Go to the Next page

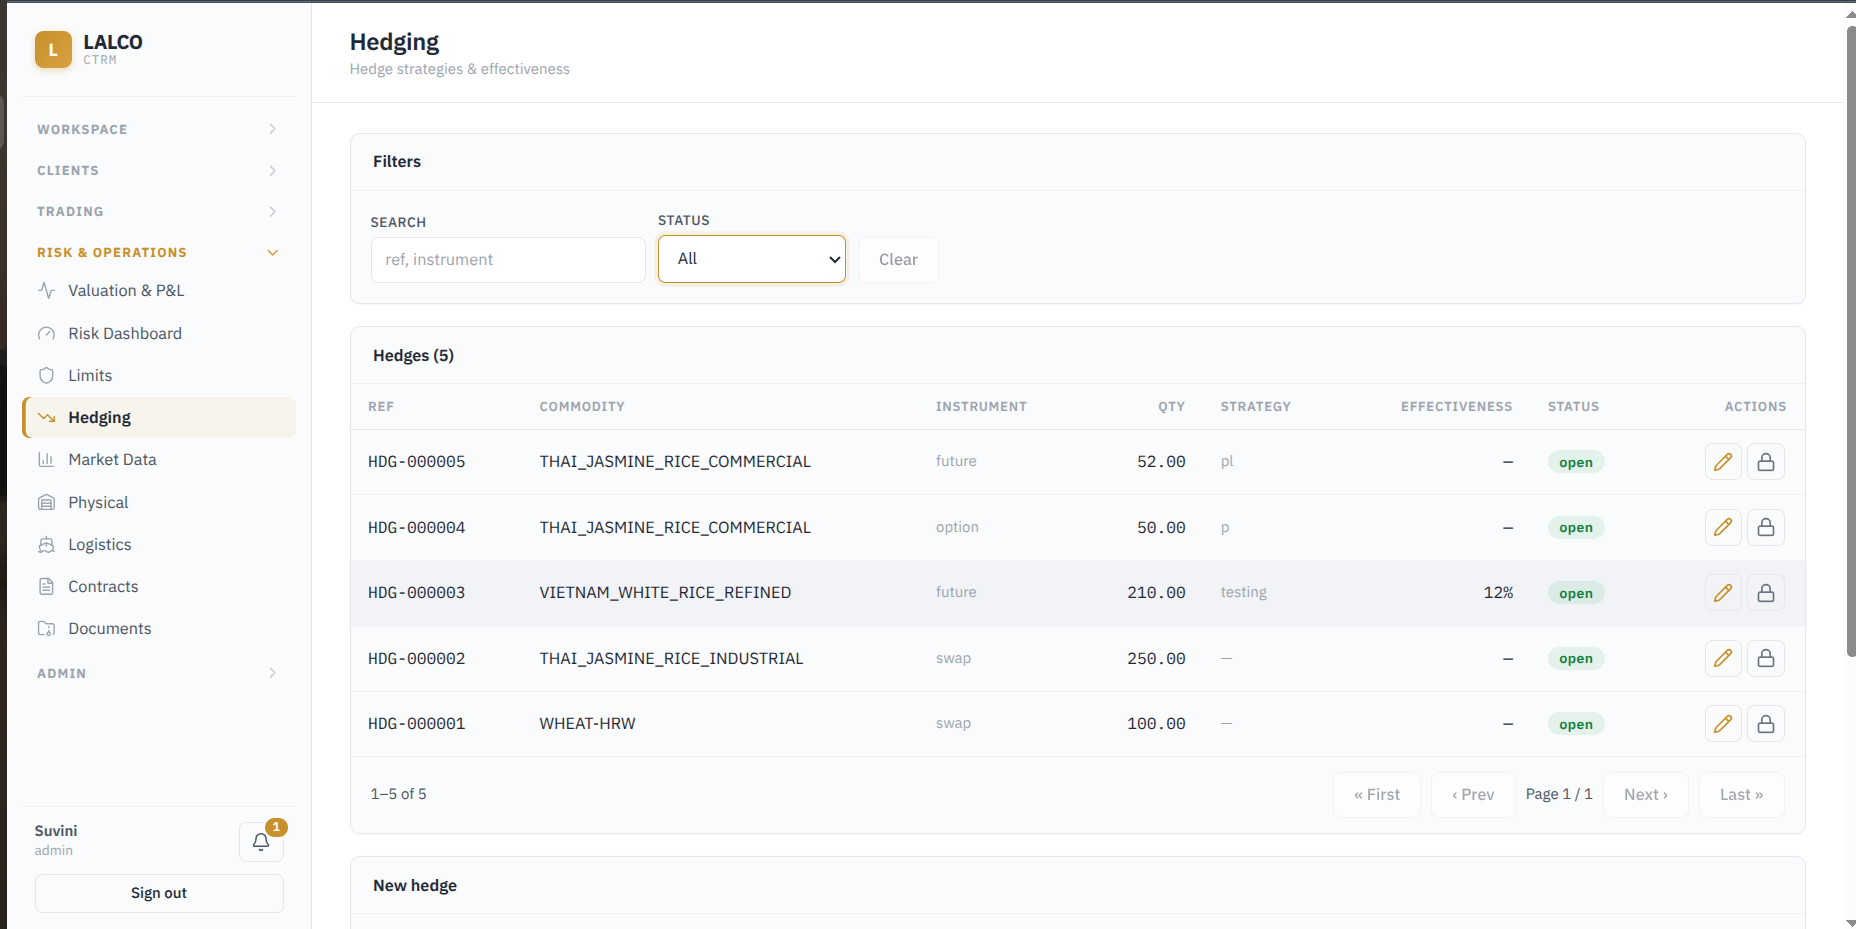coord(1646,795)
